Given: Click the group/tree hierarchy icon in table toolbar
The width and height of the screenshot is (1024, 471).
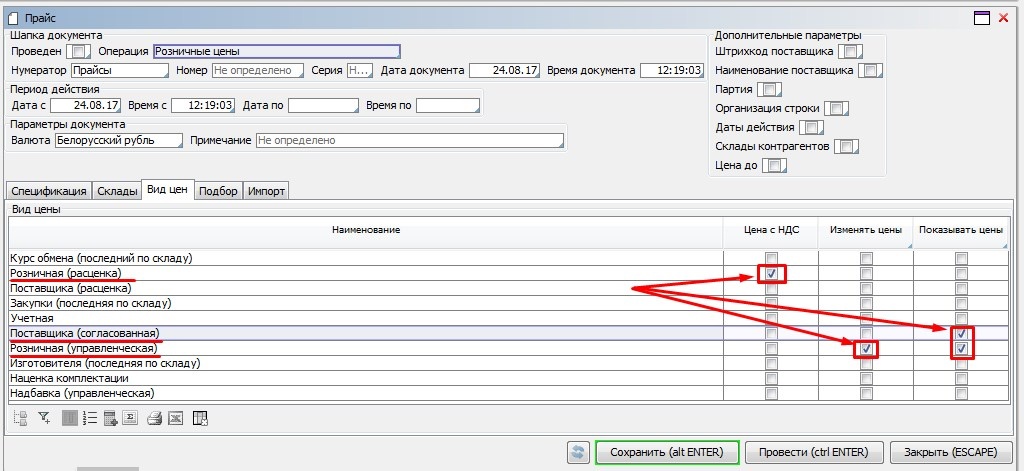Looking at the screenshot, I should pyautogui.click(x=20, y=419).
